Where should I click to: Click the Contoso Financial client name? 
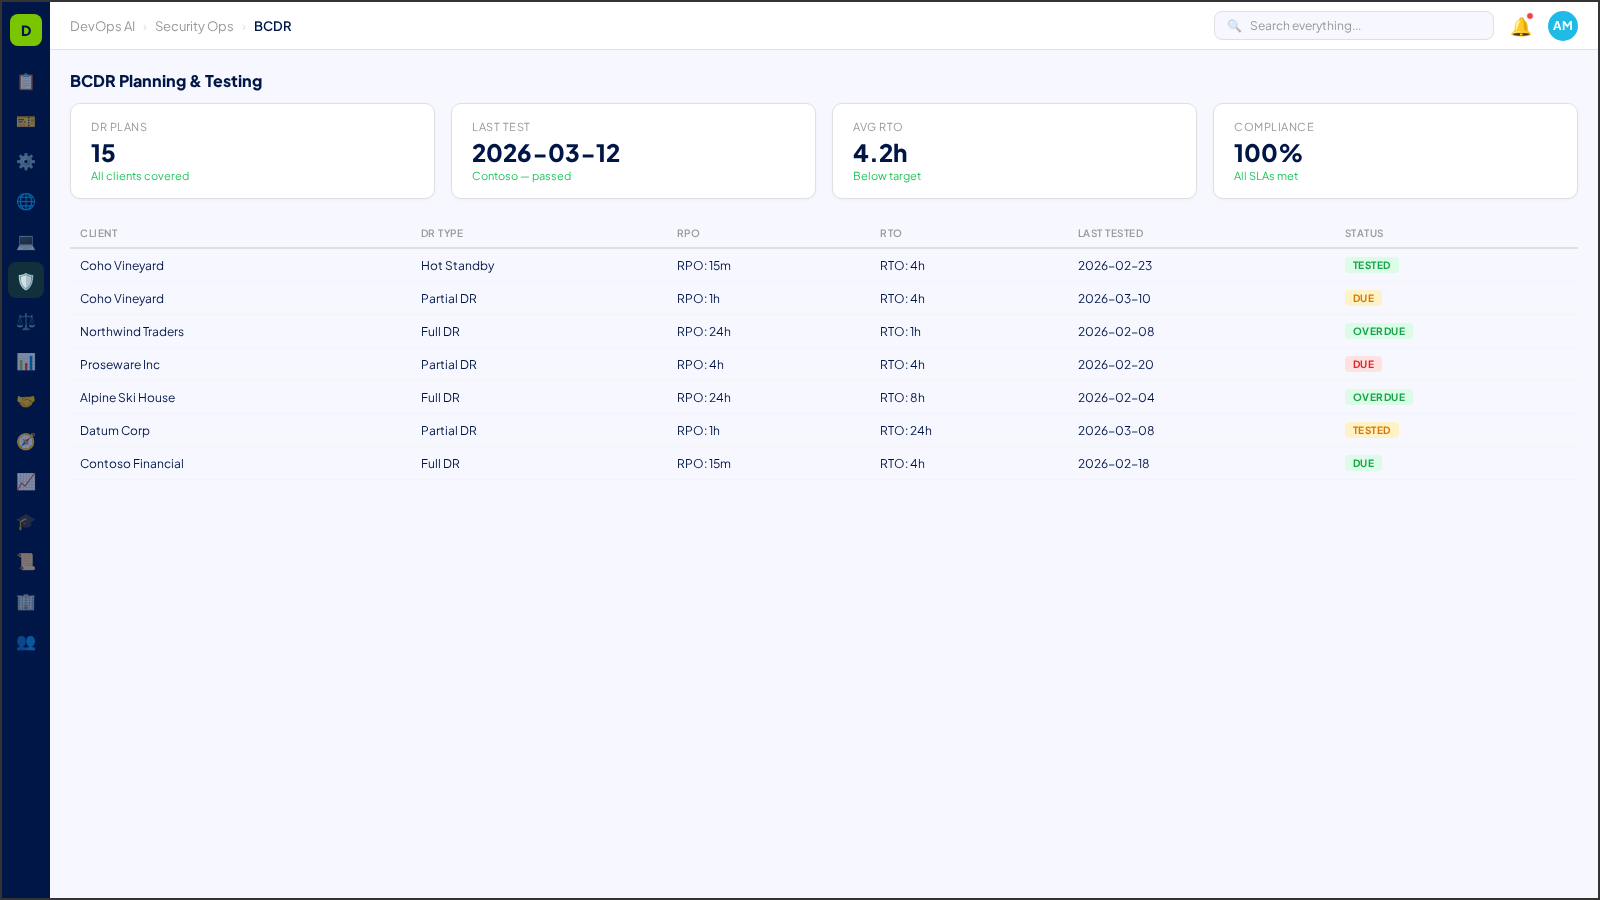(131, 463)
